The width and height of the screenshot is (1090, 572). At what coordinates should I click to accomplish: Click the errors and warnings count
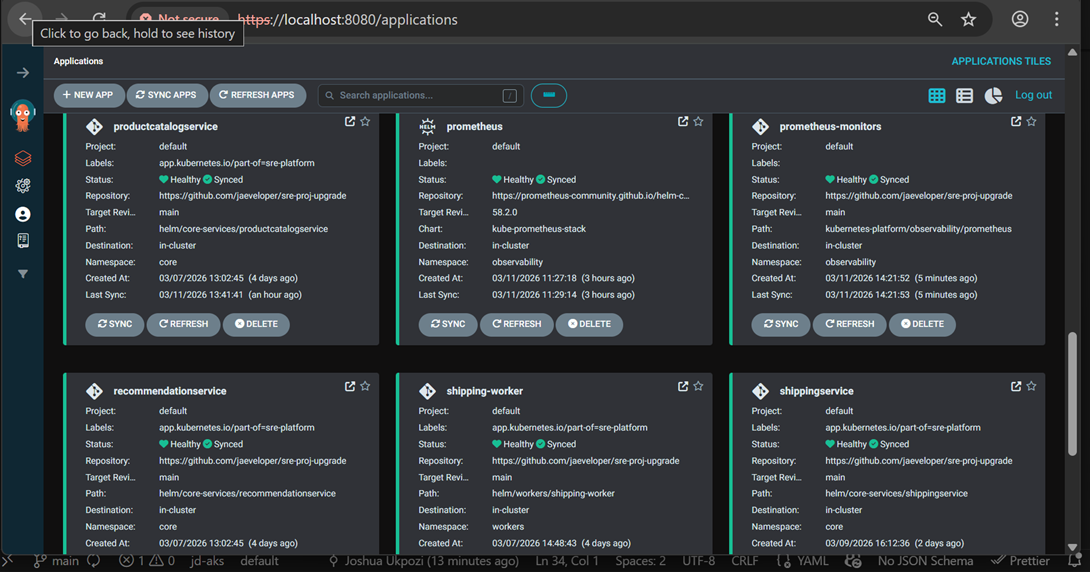click(x=147, y=561)
